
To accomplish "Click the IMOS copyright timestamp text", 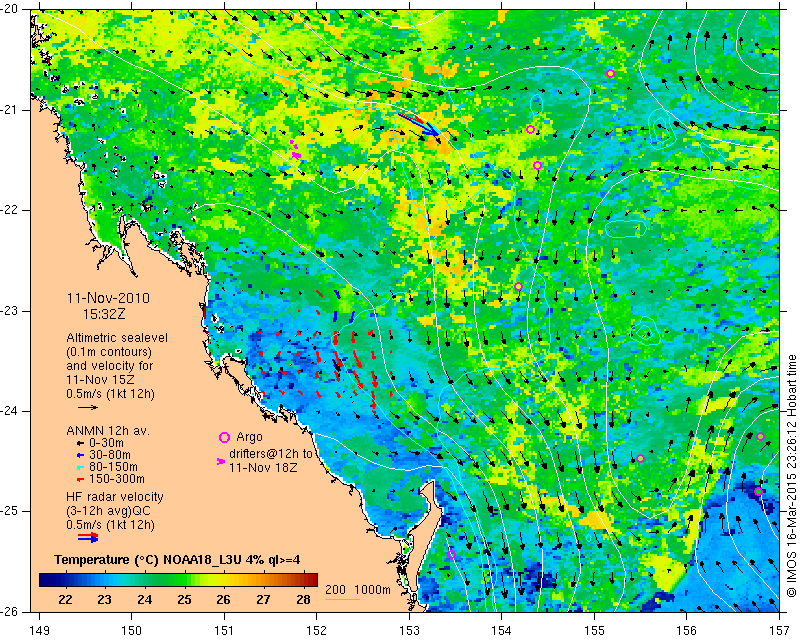I will coord(791,475).
